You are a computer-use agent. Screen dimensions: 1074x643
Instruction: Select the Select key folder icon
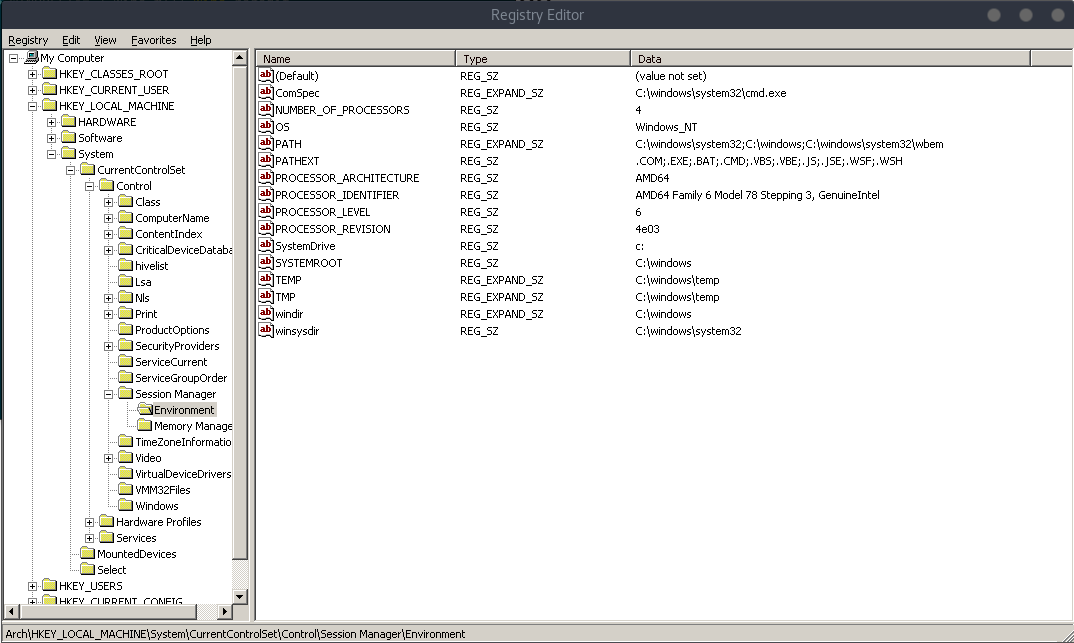pos(88,569)
